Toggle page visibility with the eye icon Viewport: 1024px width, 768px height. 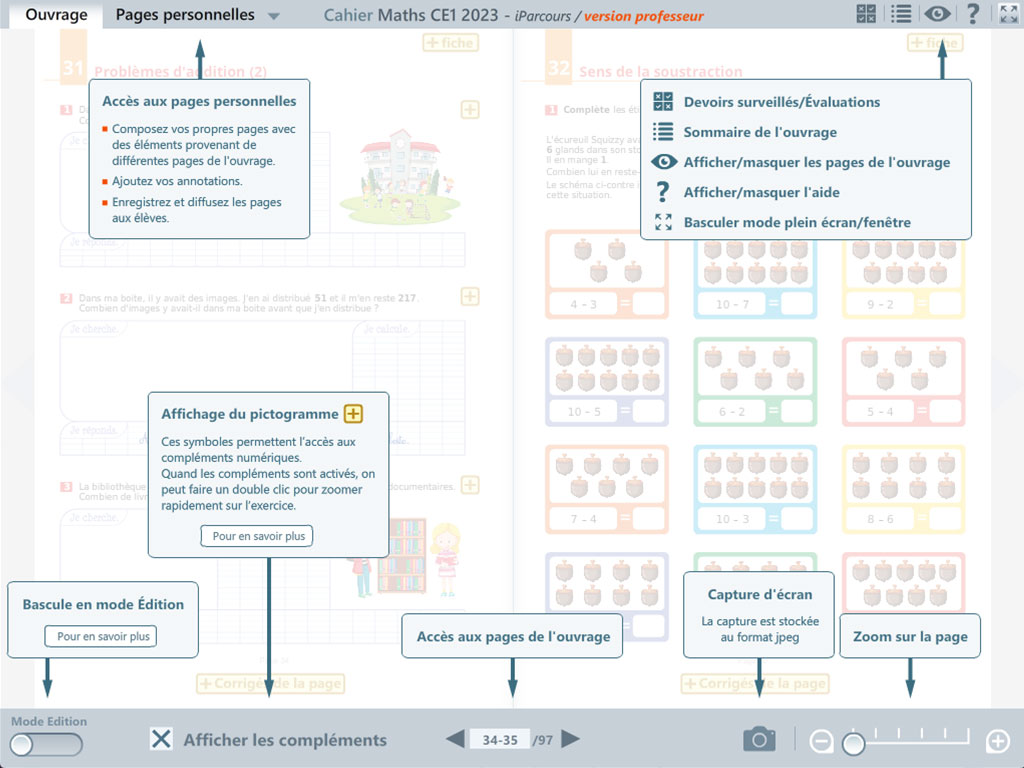937,14
